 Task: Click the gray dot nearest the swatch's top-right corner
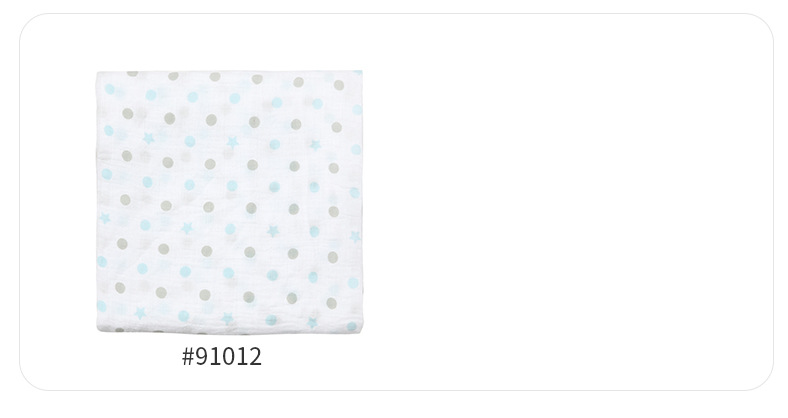(x=339, y=85)
